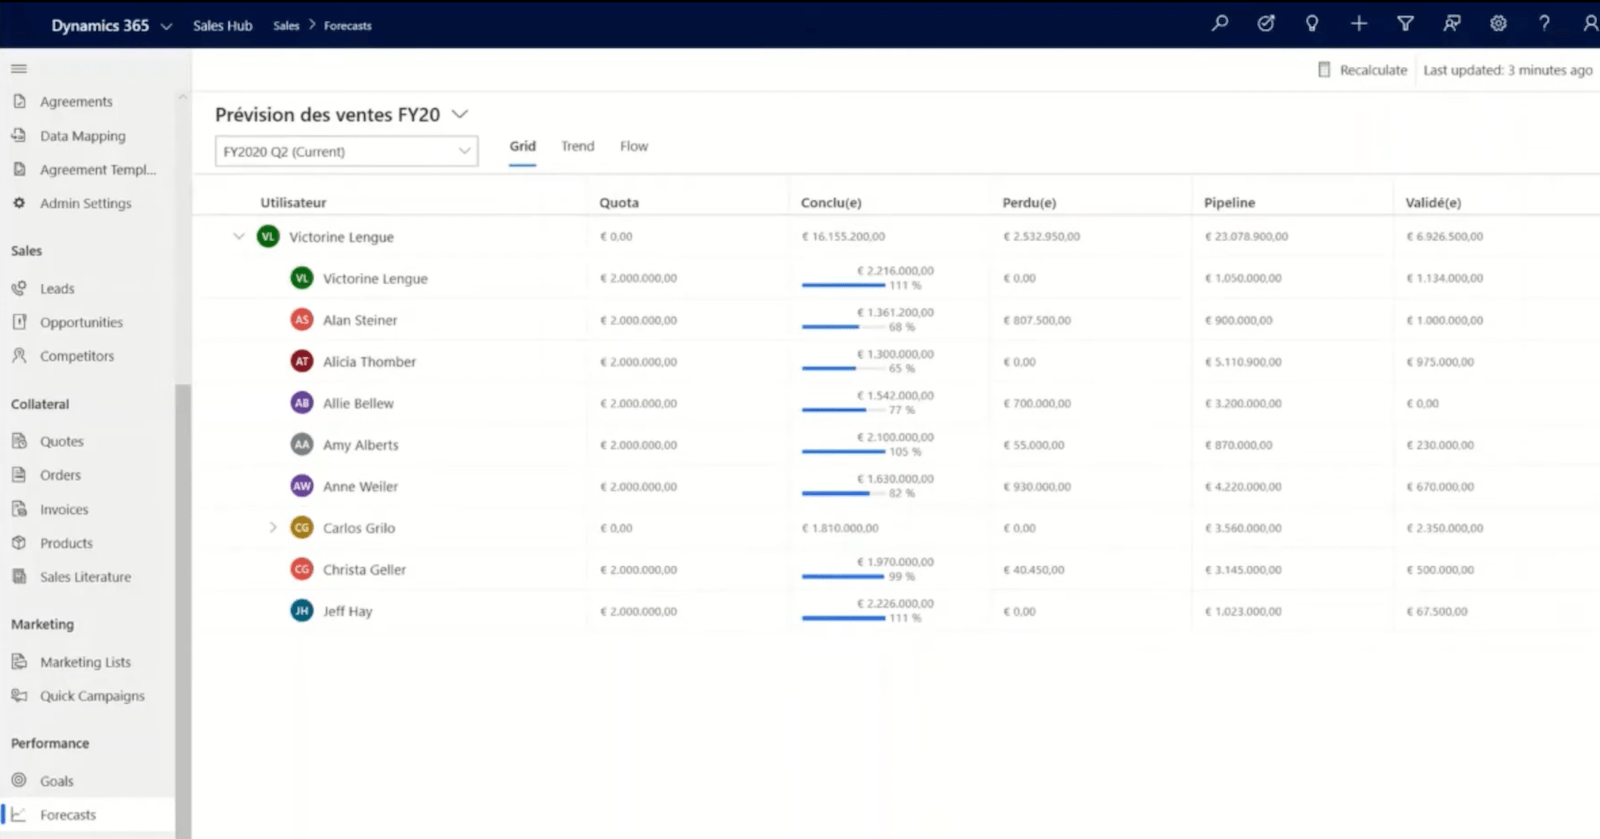The width and height of the screenshot is (1600, 839).
Task: Open the Prévision des ventes FY20 chevron
Action: [460, 115]
